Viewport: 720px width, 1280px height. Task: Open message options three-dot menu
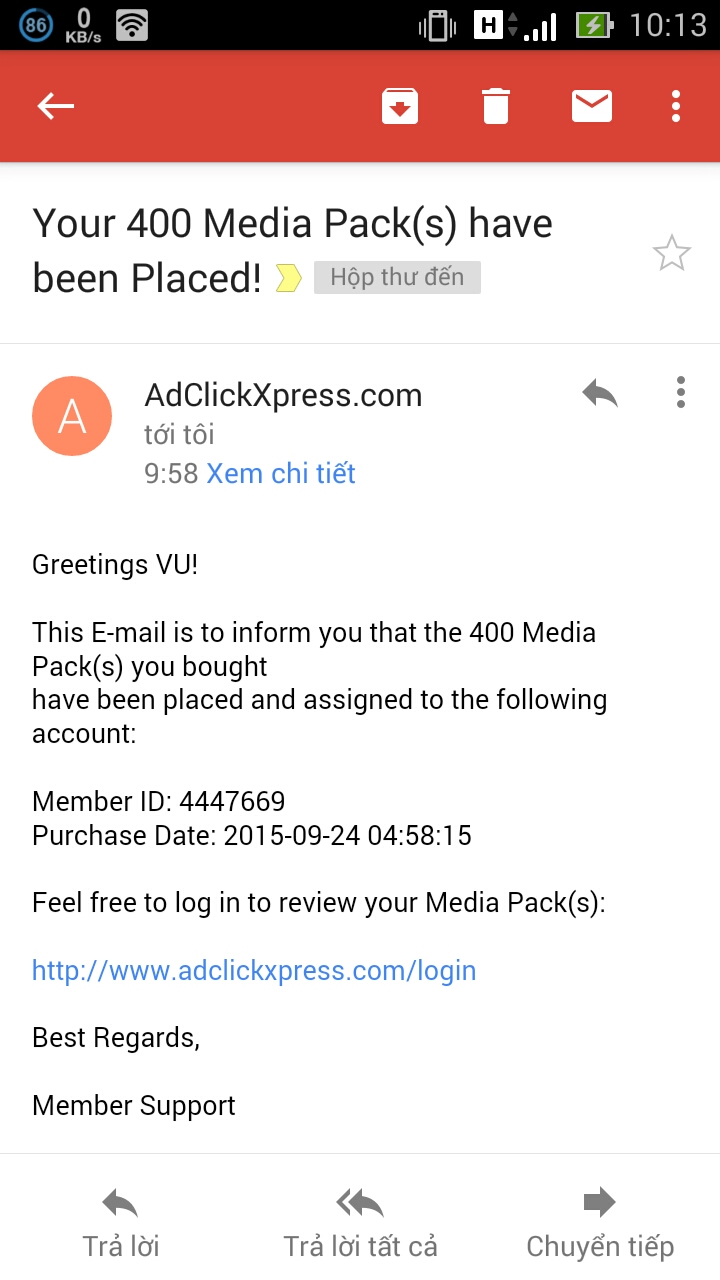point(681,392)
